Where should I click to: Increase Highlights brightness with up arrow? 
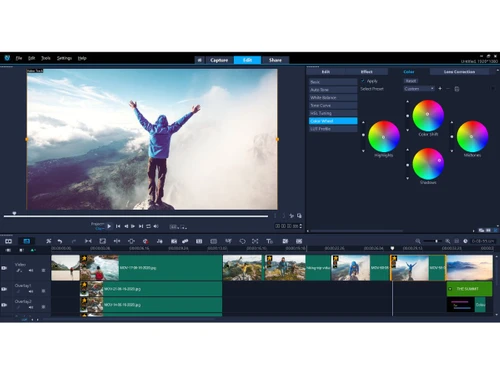[363, 123]
